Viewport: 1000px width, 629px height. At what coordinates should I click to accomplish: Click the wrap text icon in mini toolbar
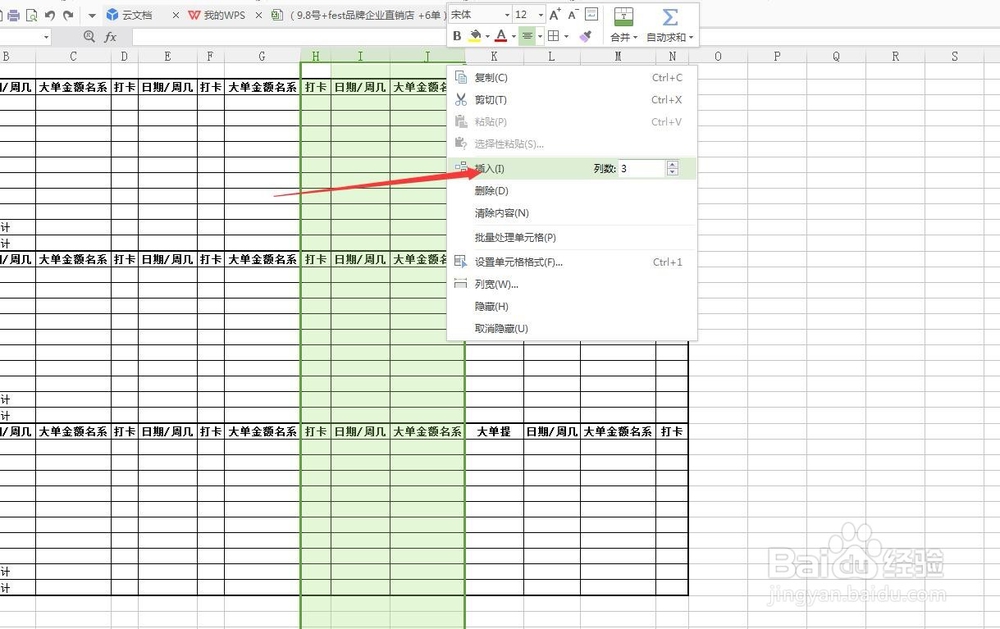(x=591, y=14)
